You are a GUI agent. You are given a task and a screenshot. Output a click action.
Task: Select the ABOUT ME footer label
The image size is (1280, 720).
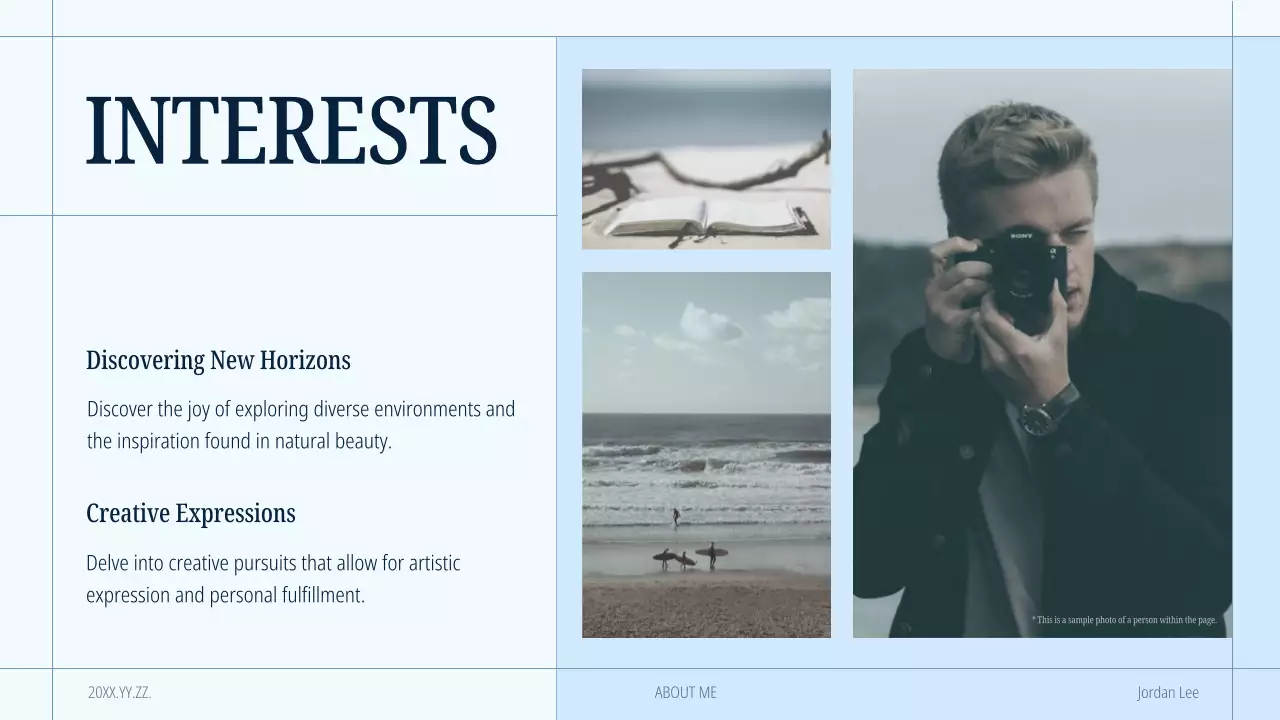coord(686,692)
